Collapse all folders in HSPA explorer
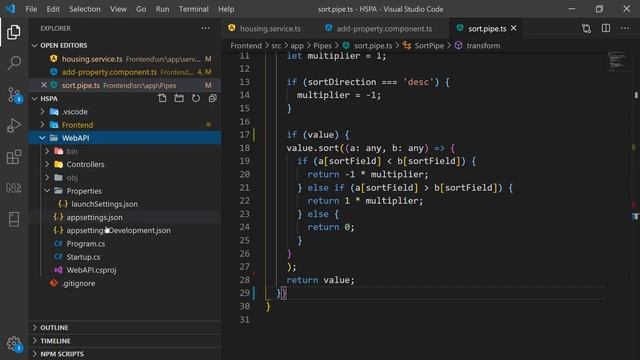The height and width of the screenshot is (360, 640). pyautogui.click(x=213, y=98)
